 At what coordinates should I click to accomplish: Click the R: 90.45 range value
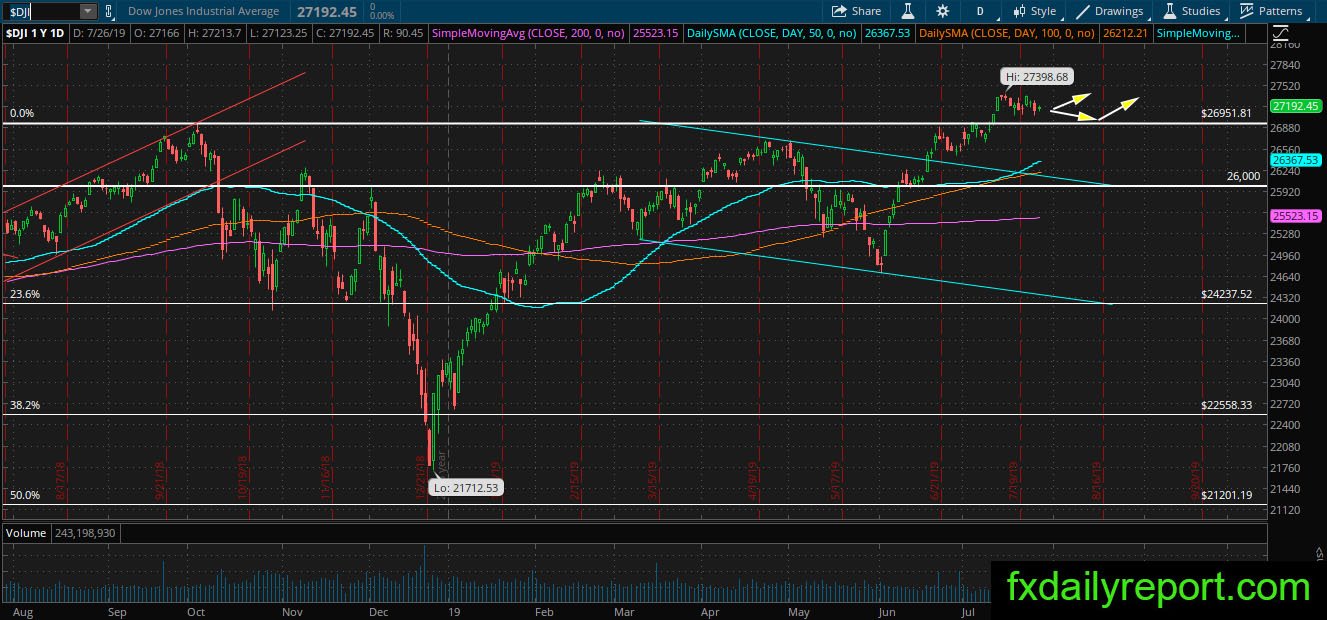click(x=403, y=33)
